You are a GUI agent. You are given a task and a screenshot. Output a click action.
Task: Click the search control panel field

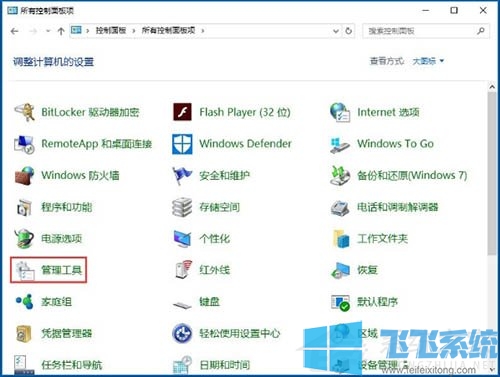[426, 31]
